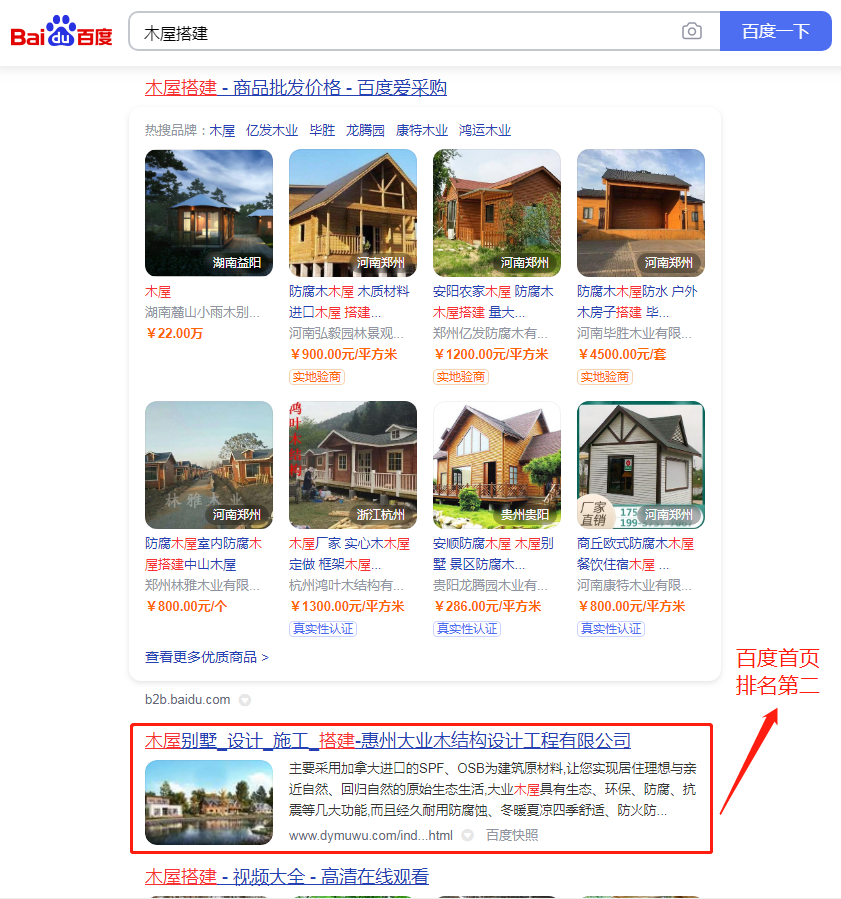
Task: Open thumbnail for ¥900.00元/平方米 wooden house
Action: [353, 213]
